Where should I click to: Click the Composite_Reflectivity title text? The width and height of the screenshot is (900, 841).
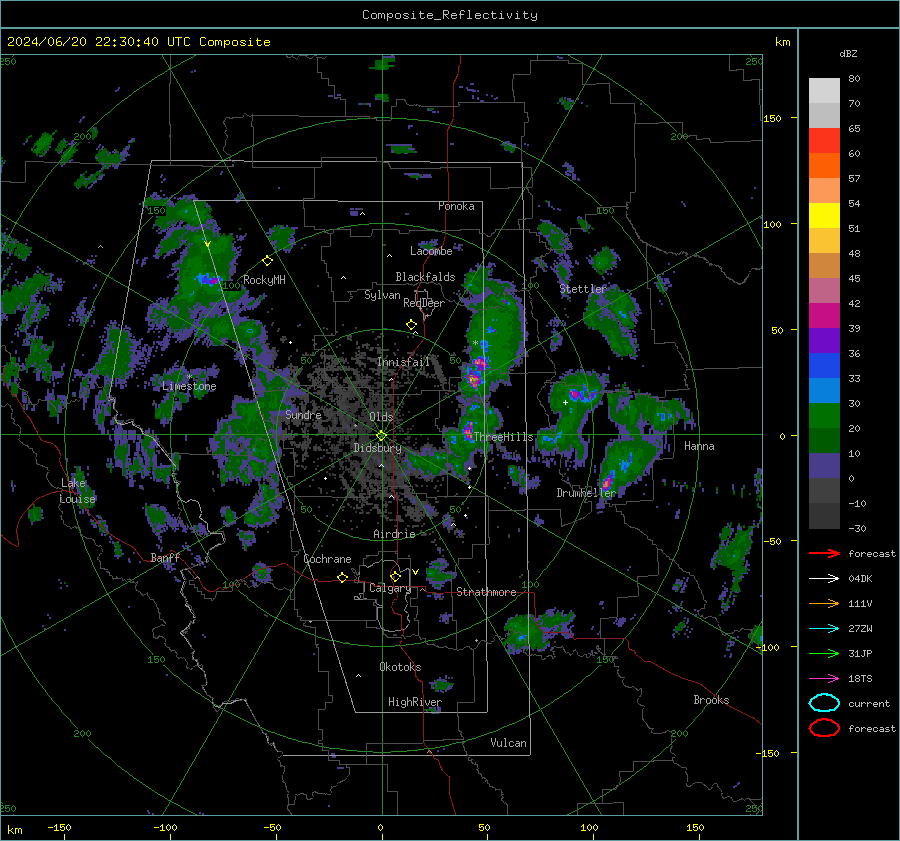click(450, 15)
